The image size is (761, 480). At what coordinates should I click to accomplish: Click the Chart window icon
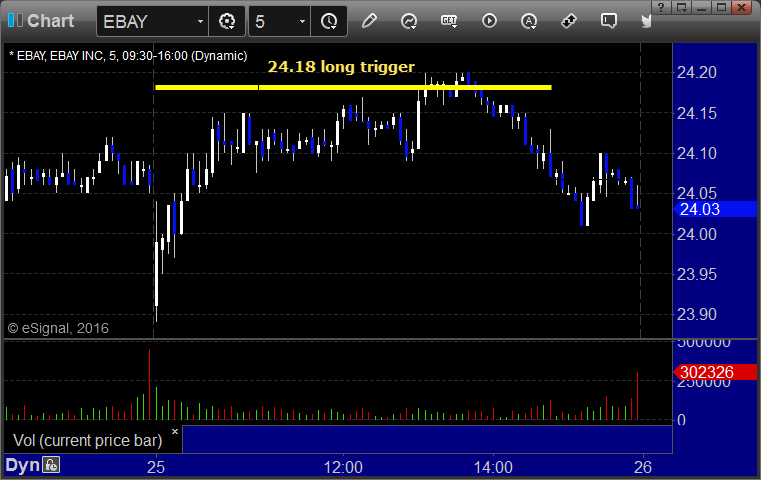pos(15,20)
